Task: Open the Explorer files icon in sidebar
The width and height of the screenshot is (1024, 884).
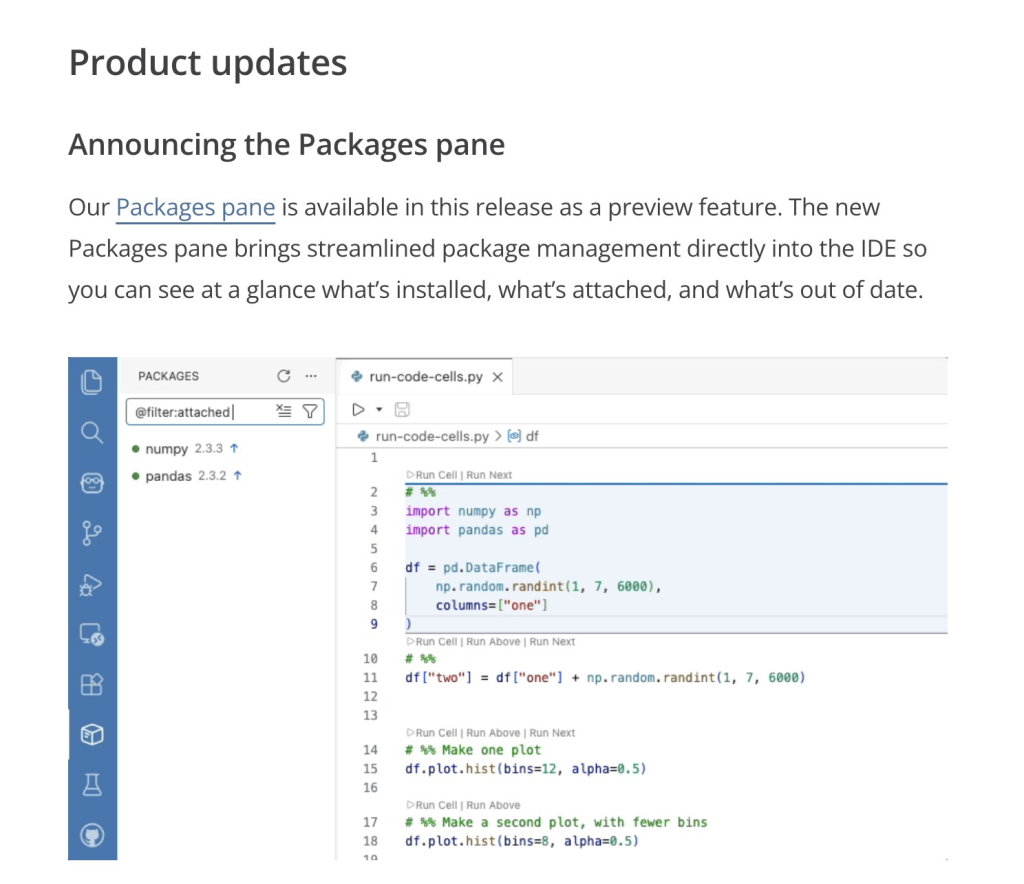Action: [x=91, y=382]
